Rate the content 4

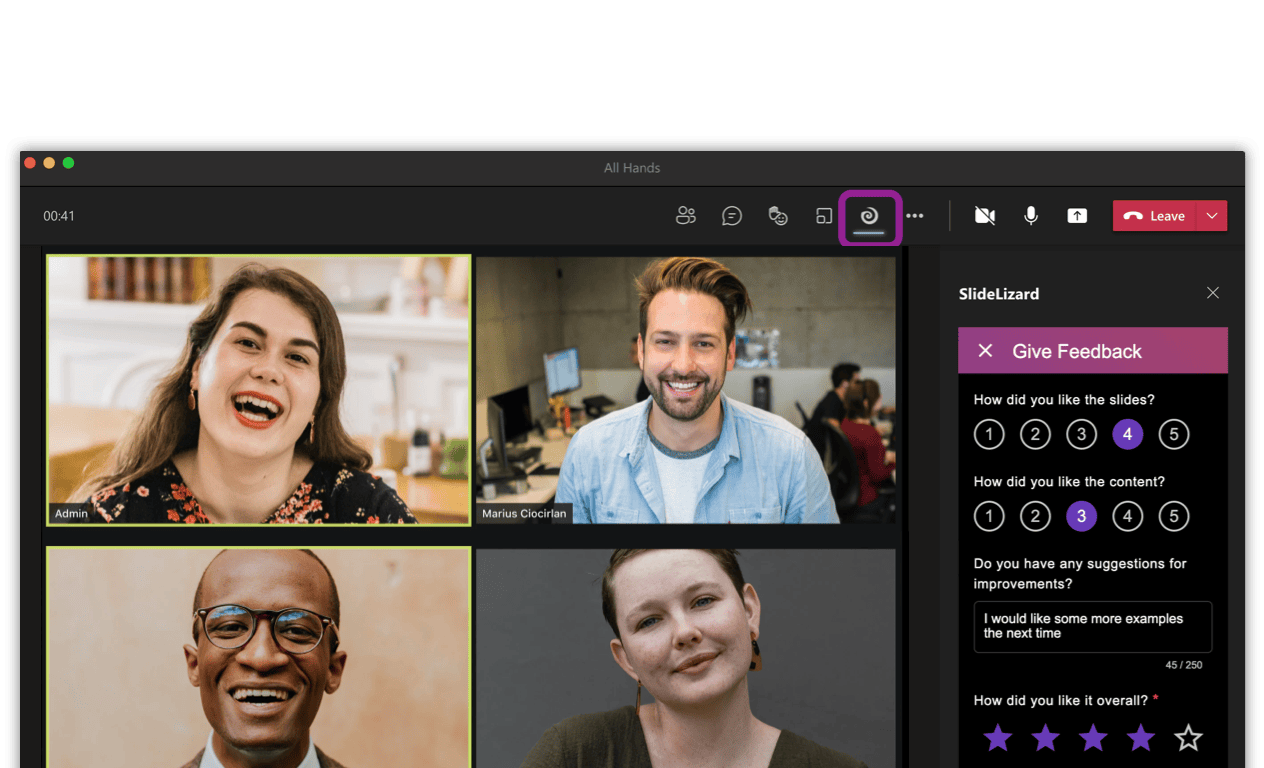(1127, 516)
